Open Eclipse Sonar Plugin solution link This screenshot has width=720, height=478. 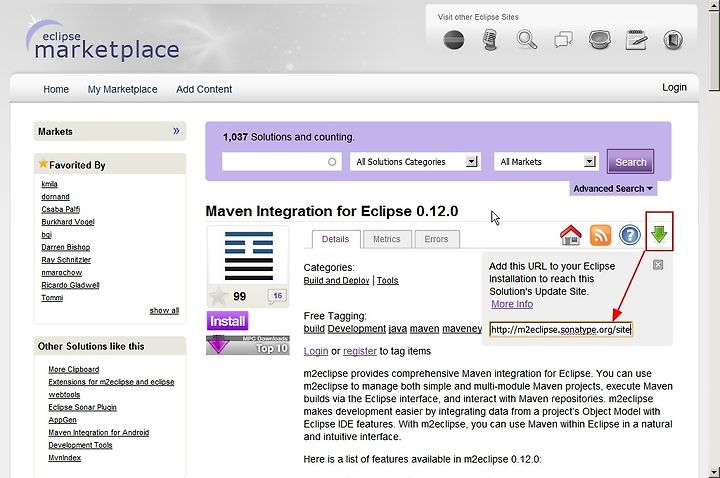pos(83,407)
